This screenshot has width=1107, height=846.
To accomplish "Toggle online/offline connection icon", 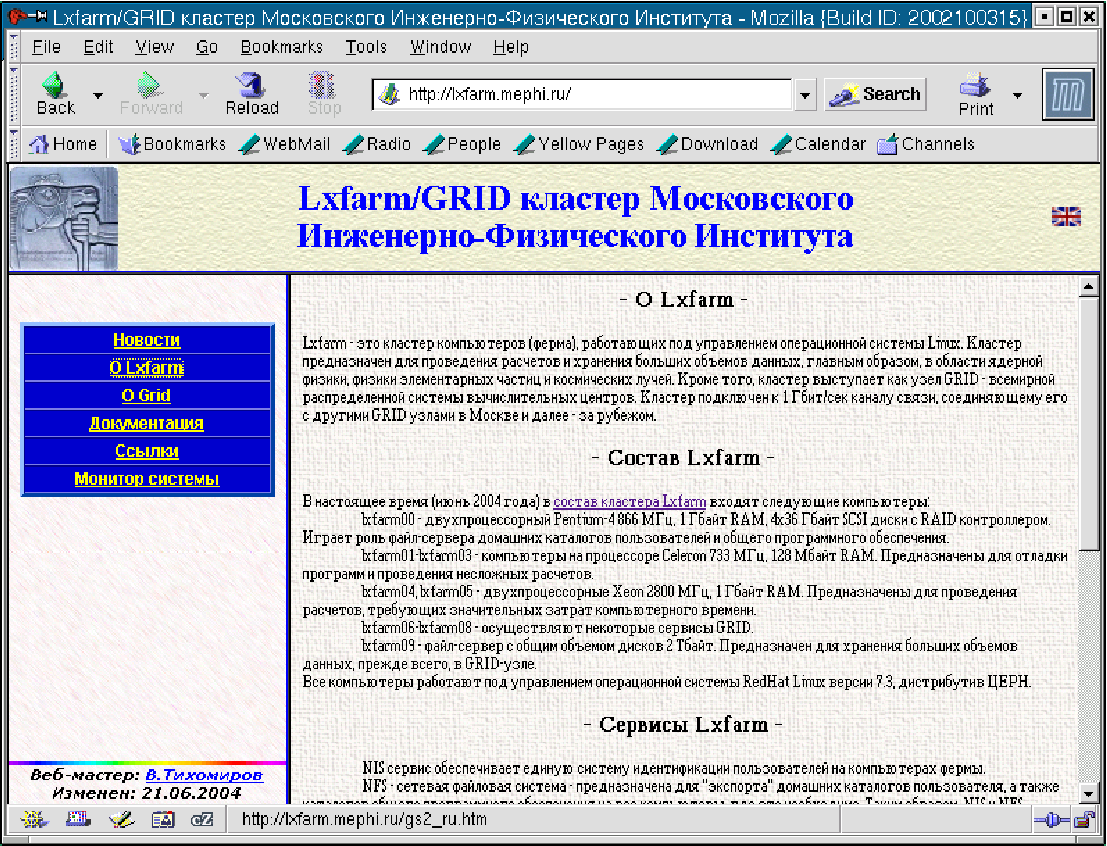I will click(x=1051, y=820).
